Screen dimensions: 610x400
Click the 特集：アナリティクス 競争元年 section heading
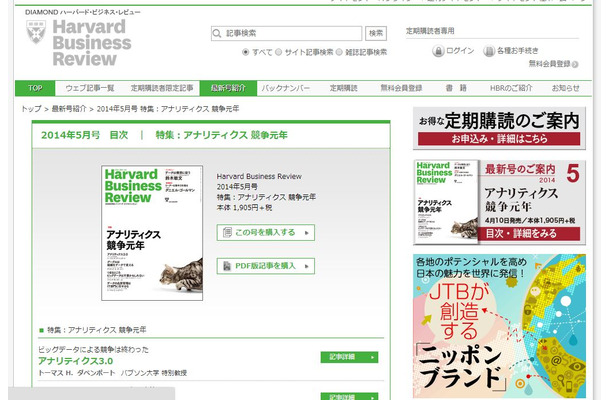(97, 330)
